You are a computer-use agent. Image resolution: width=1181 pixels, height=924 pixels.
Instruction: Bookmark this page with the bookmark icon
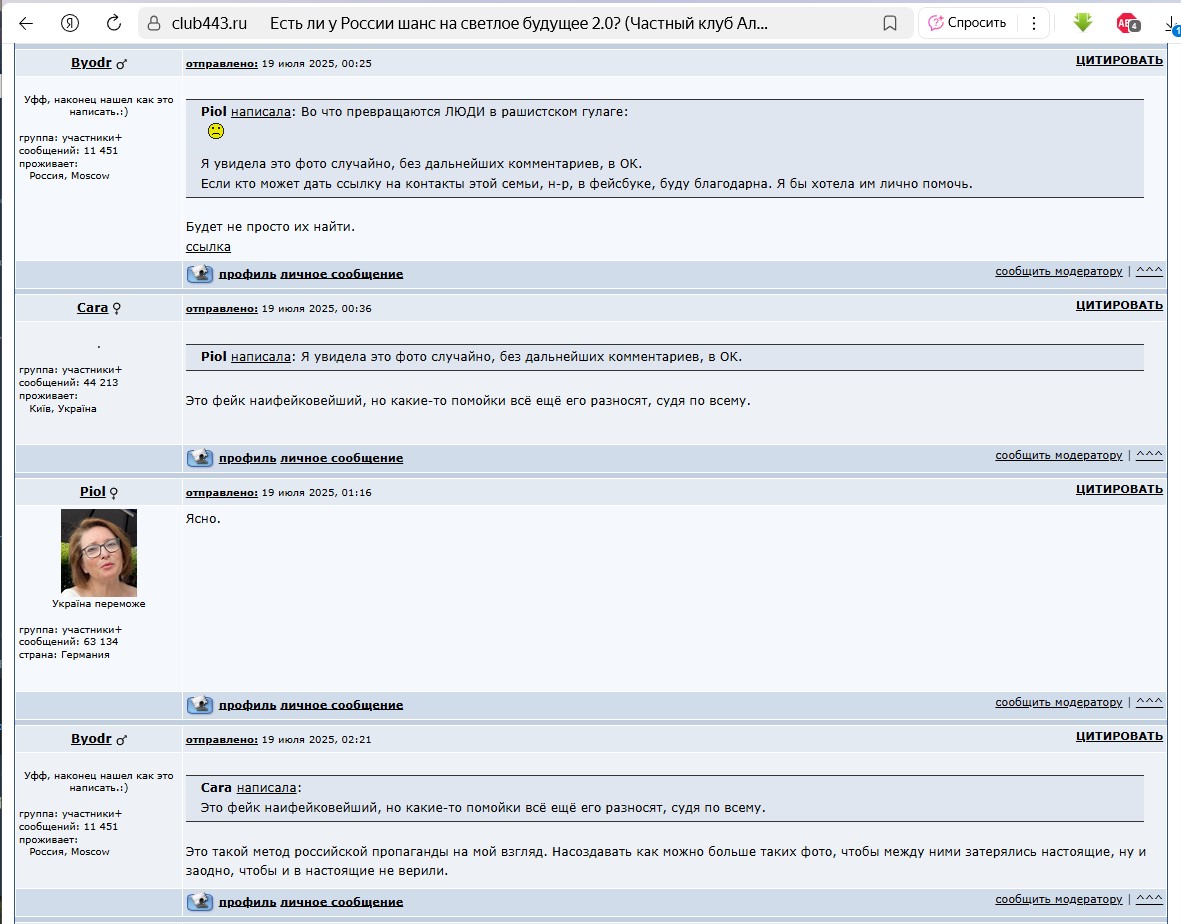point(890,23)
